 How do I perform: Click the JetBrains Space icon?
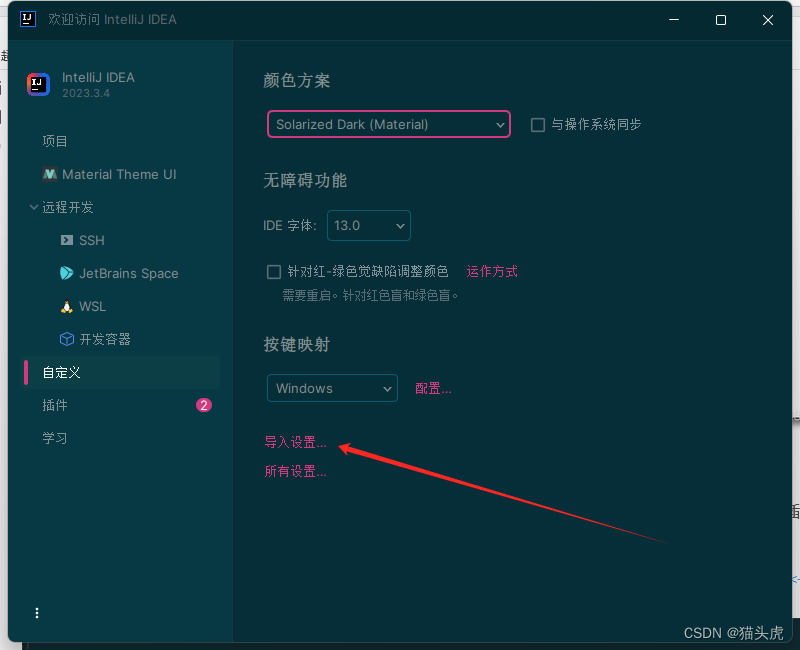pyautogui.click(x=67, y=273)
